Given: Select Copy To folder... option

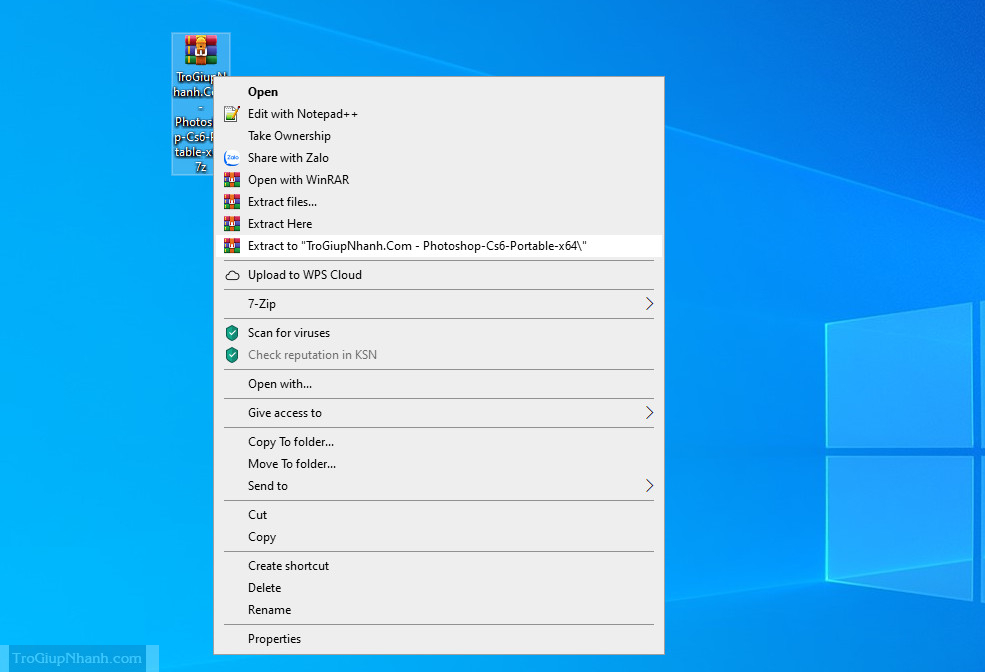Looking at the screenshot, I should pyautogui.click(x=291, y=442).
